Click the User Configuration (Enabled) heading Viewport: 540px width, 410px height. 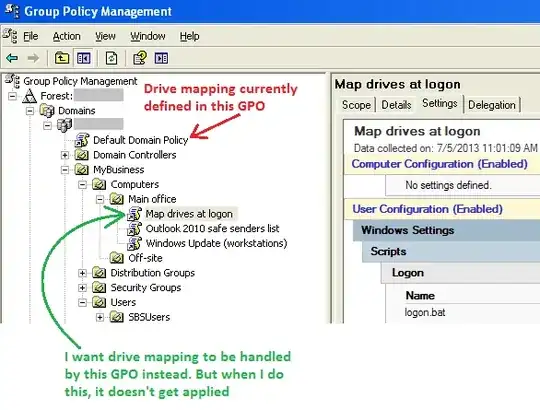pos(427,209)
